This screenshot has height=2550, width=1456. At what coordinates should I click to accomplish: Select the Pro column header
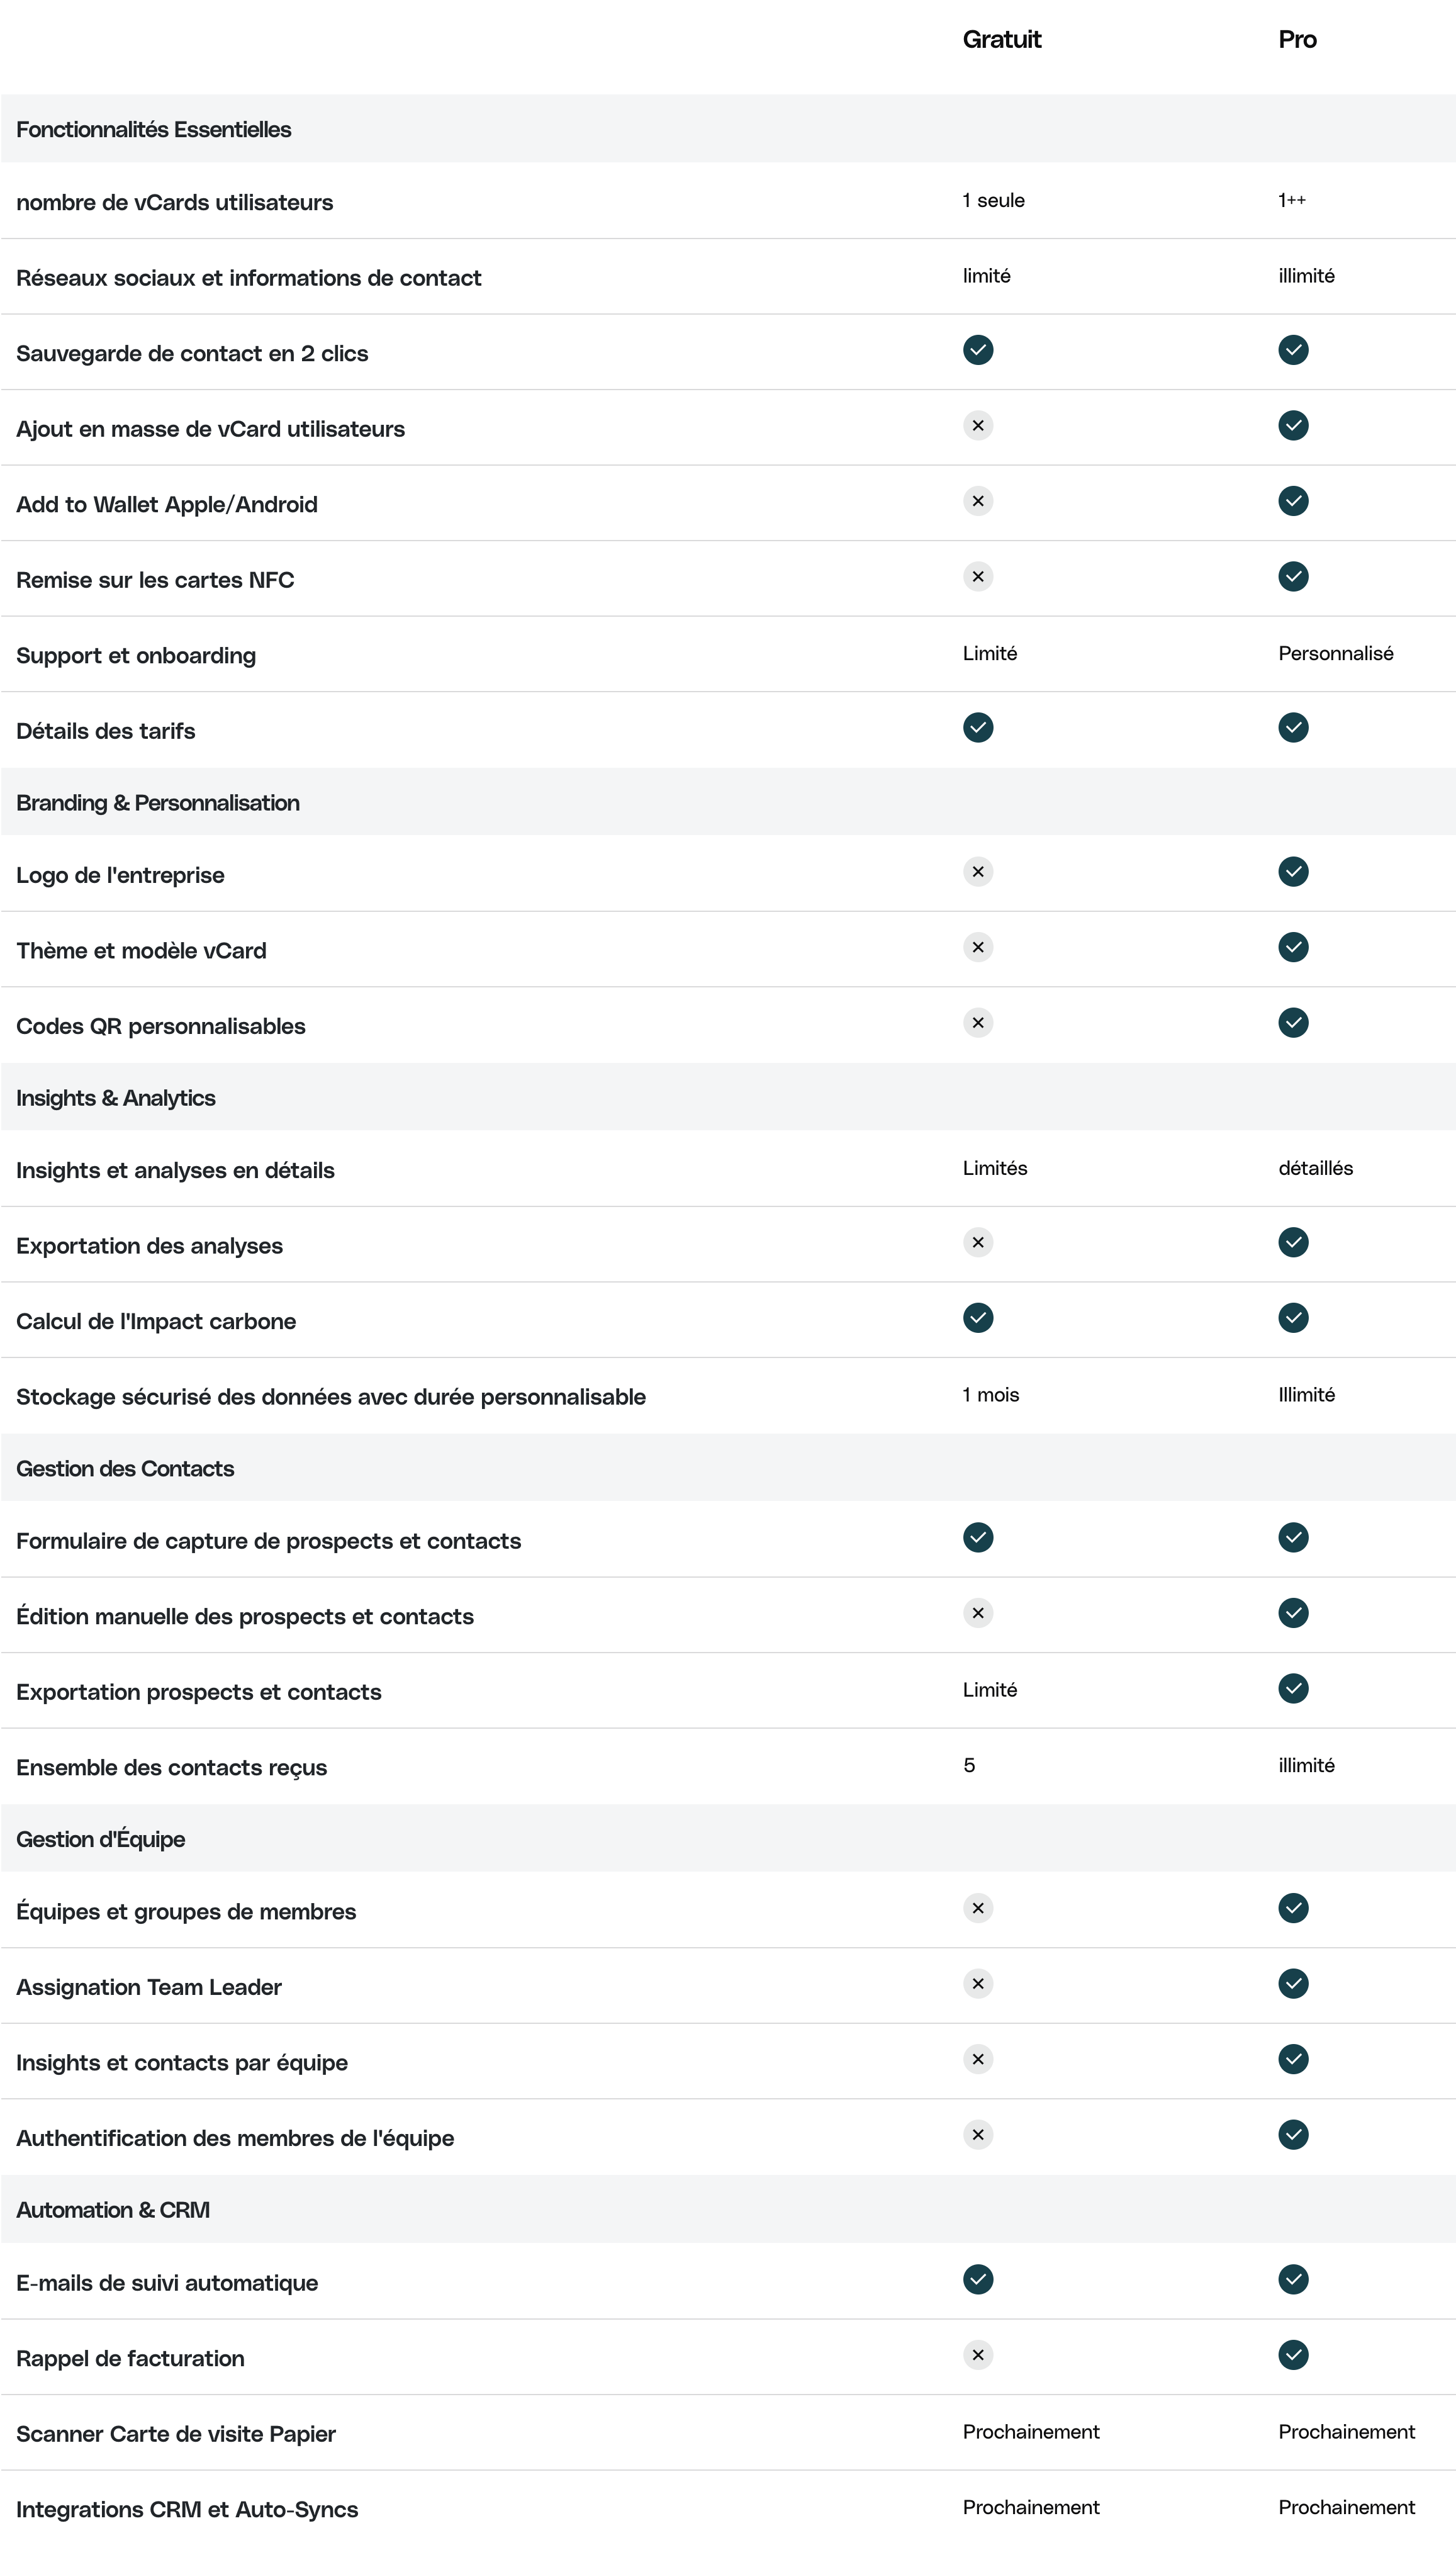tap(1296, 40)
